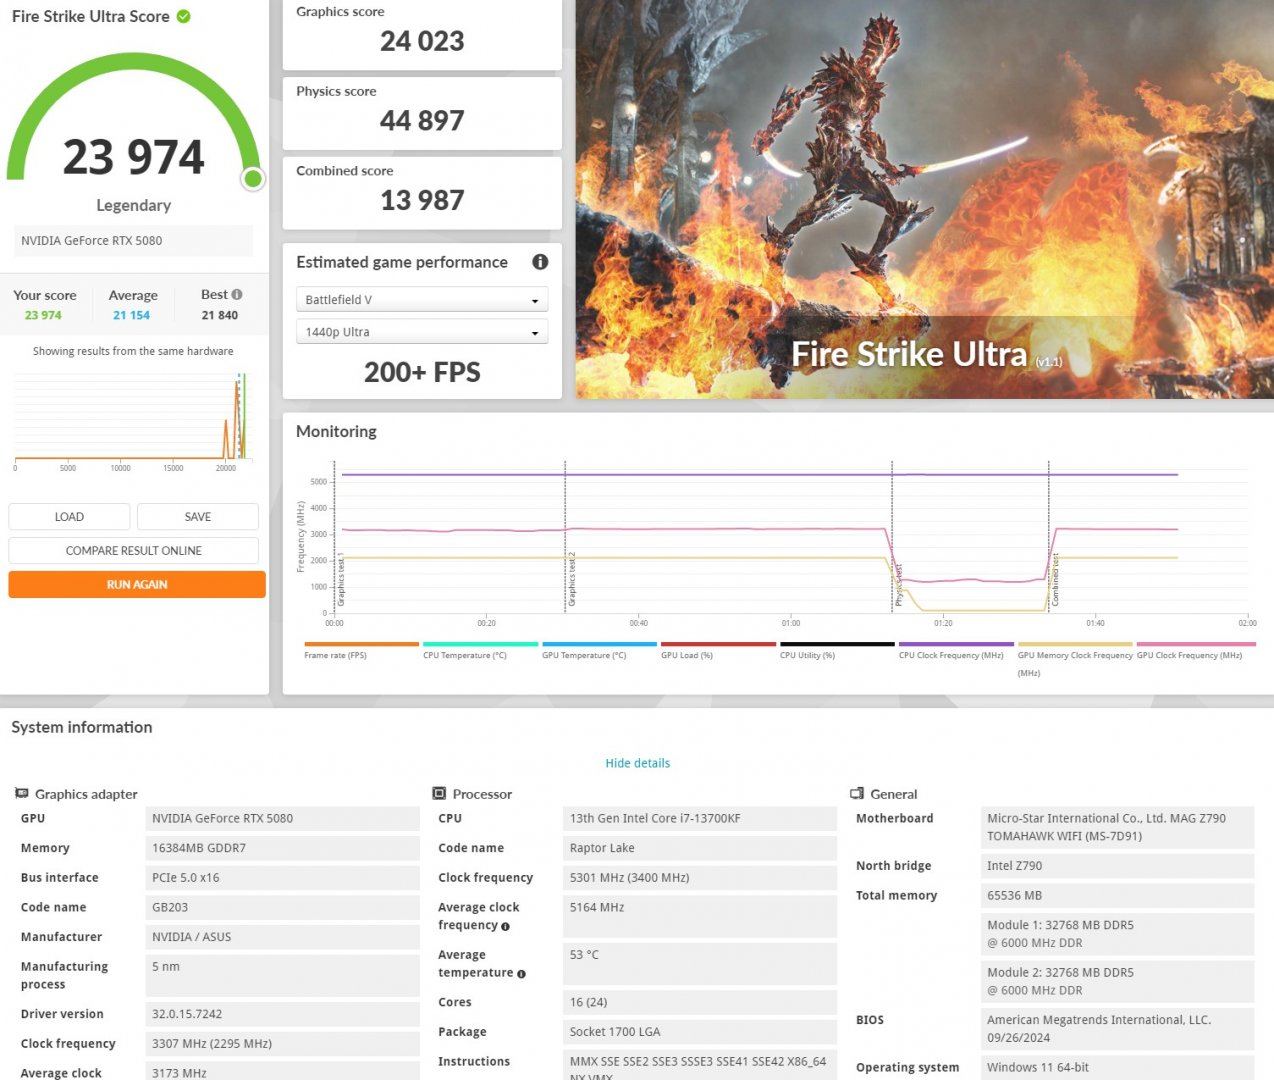Click the Hide details link
1274x1080 pixels.
point(638,763)
